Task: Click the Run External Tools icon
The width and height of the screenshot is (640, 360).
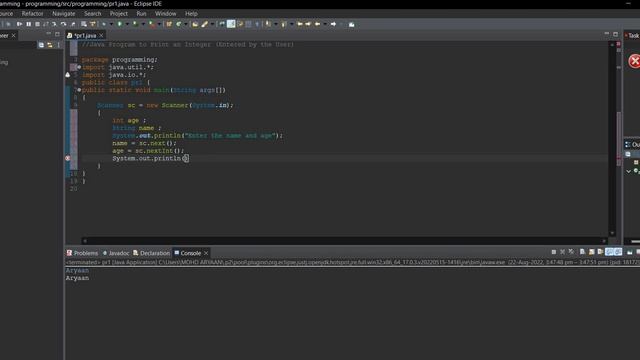Action: [151, 24]
